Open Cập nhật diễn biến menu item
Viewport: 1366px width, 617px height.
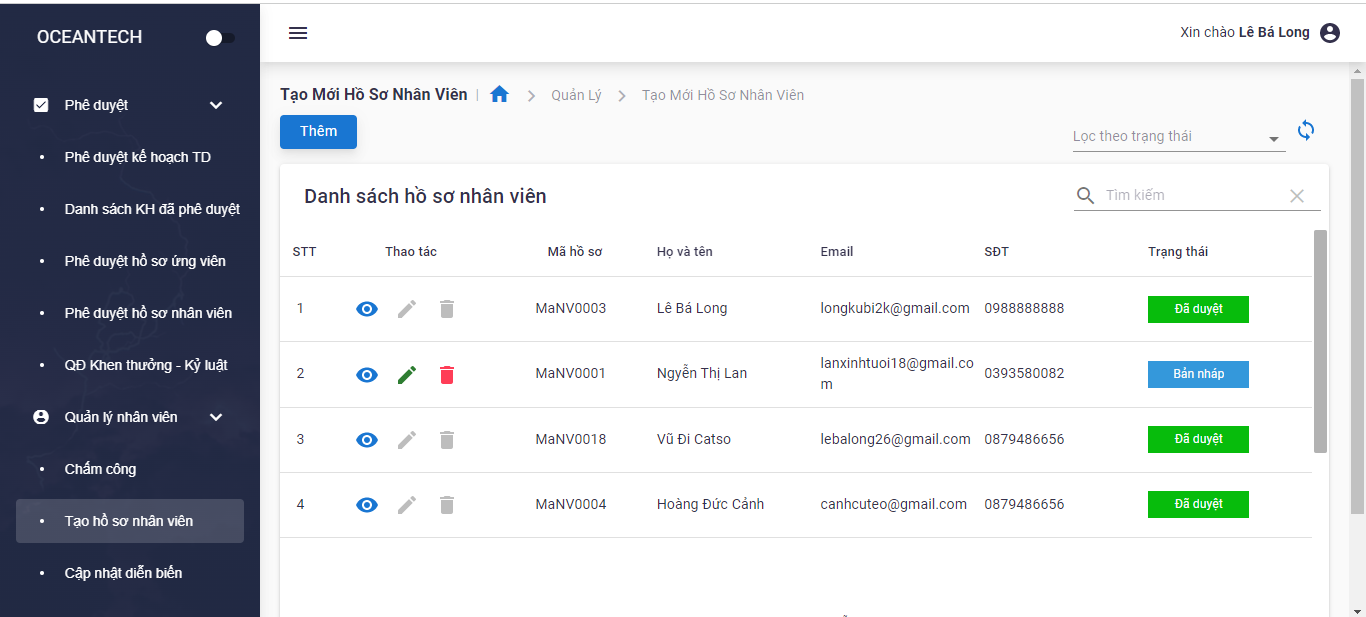[130, 573]
